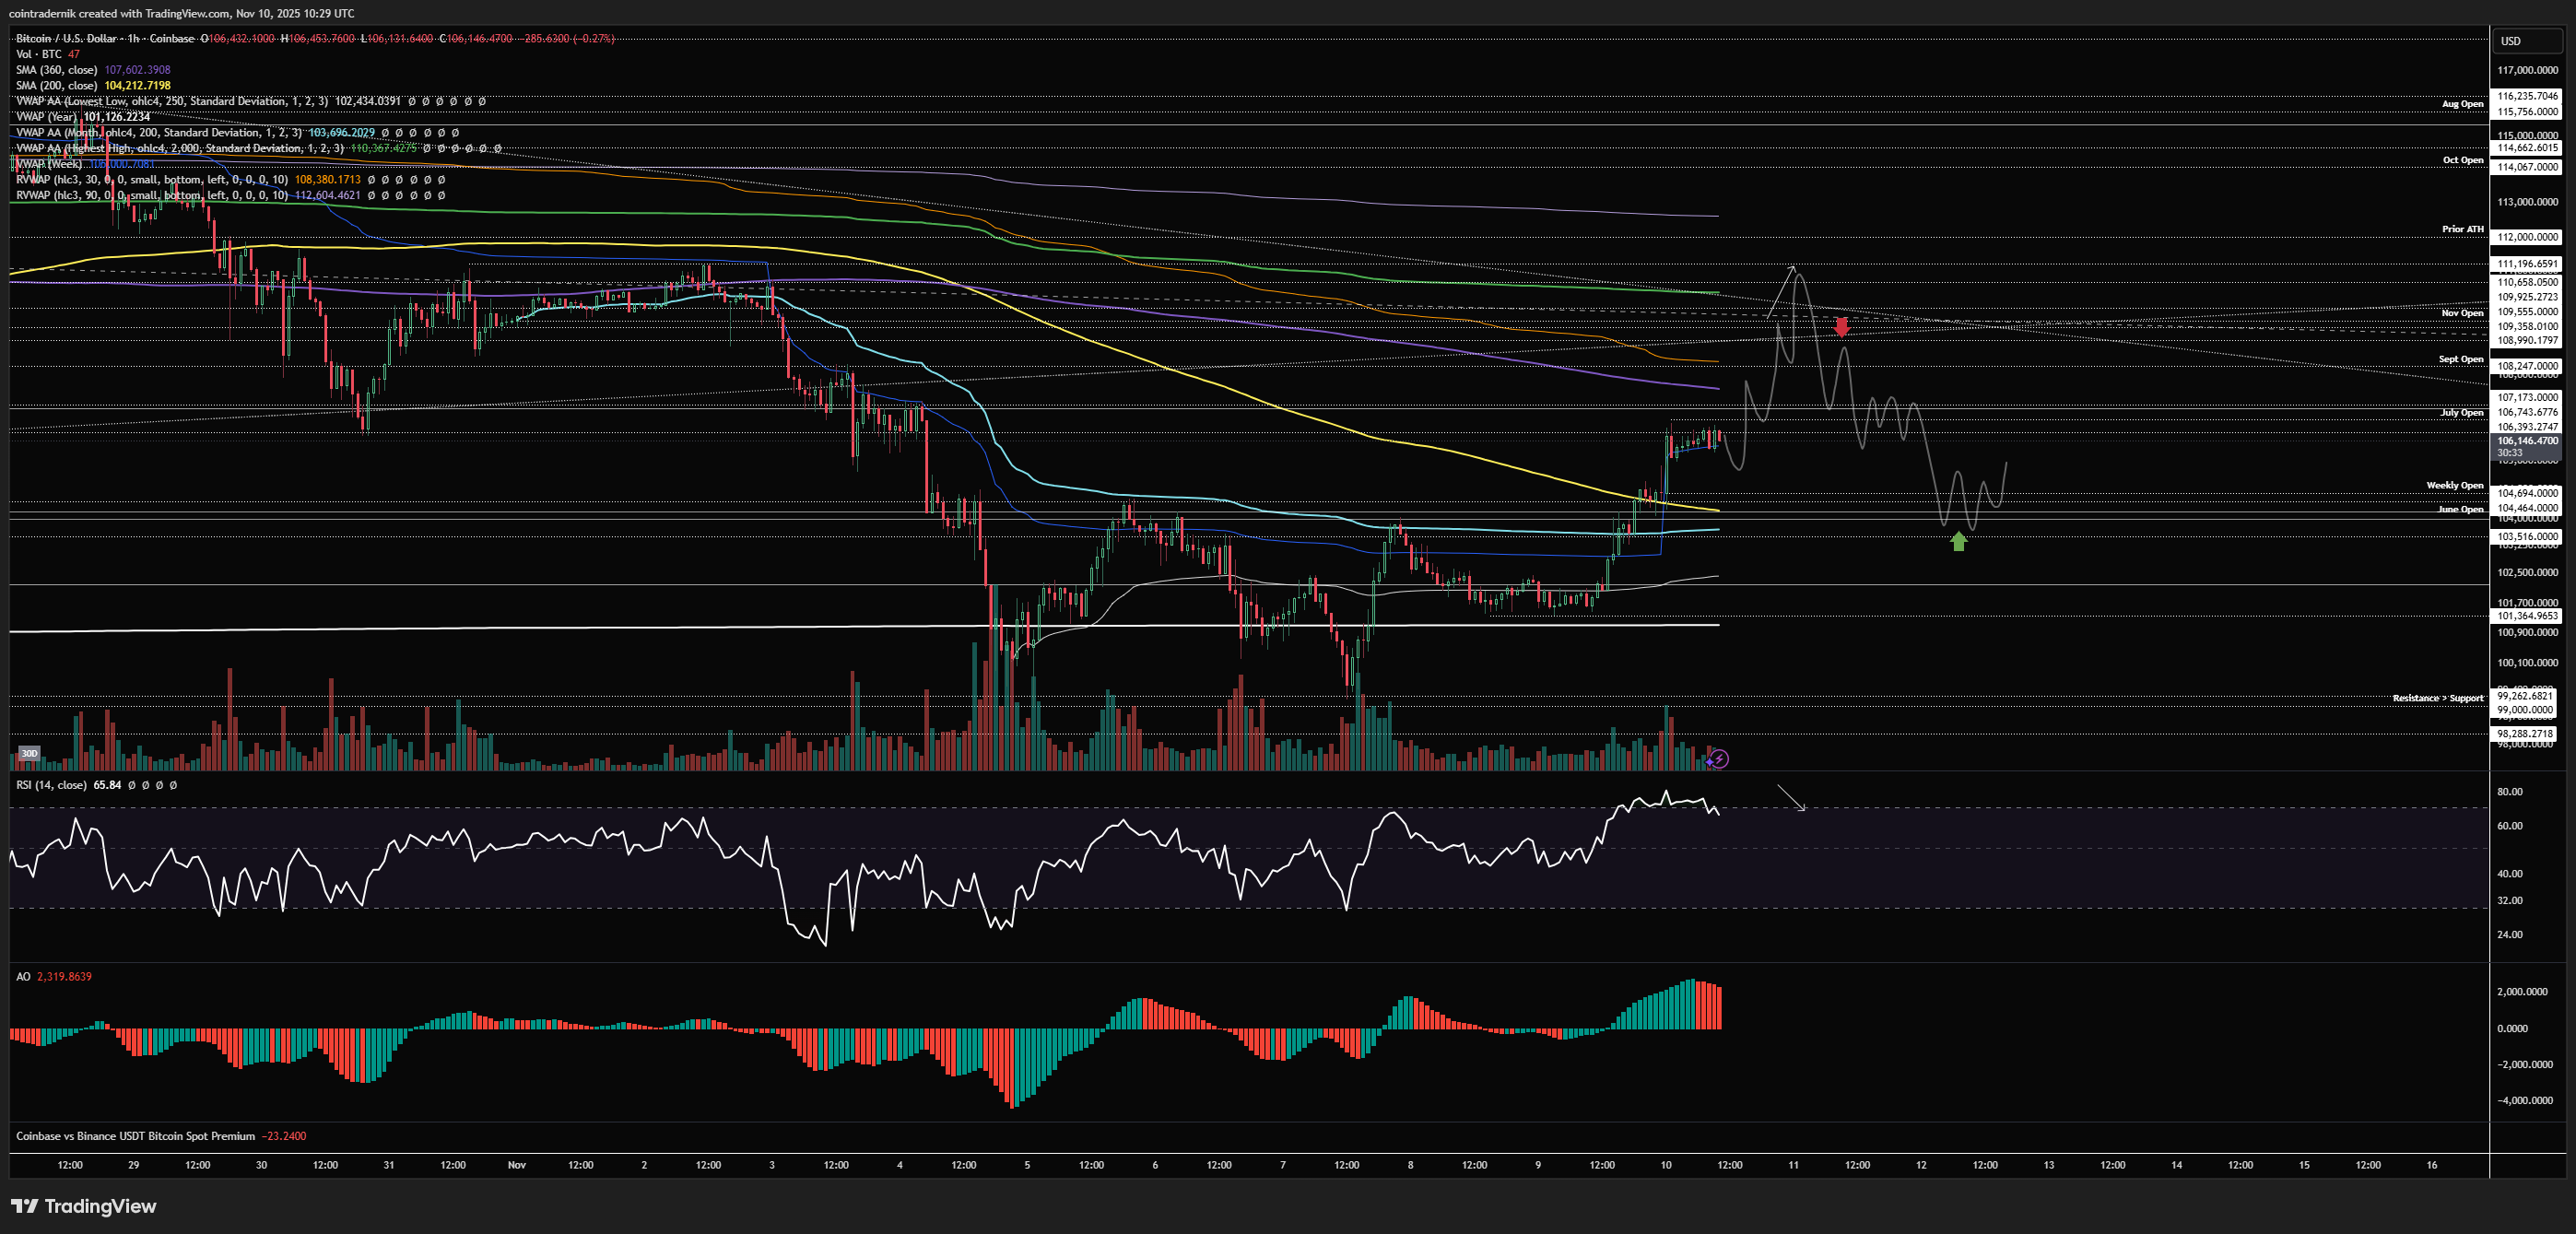Select Coinbase vs Binance Spot Premium legend
The height and width of the screenshot is (1234, 2576).
[135, 1136]
